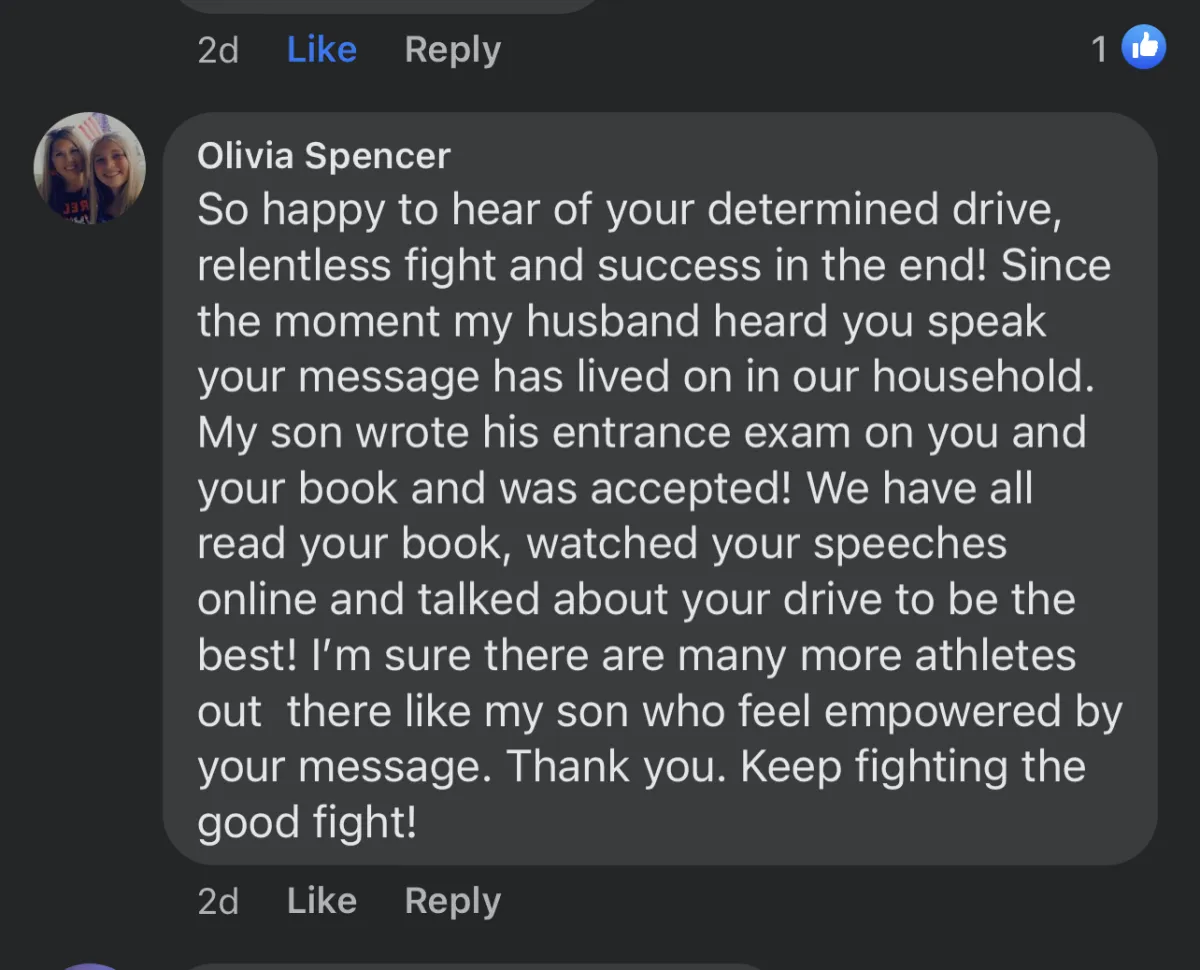Image resolution: width=1200 pixels, height=970 pixels.
Task: Click the reaction count number 1
Action: [x=1099, y=49]
